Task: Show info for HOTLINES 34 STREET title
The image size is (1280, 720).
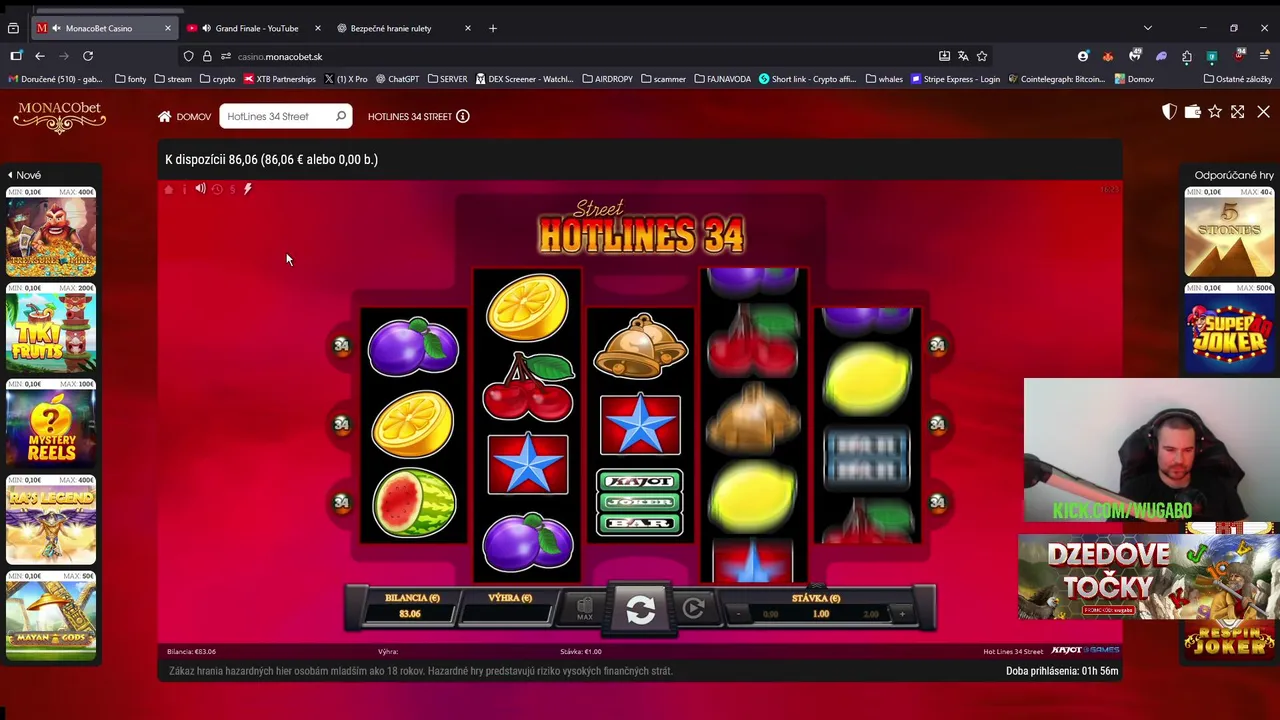Action: 463,116
